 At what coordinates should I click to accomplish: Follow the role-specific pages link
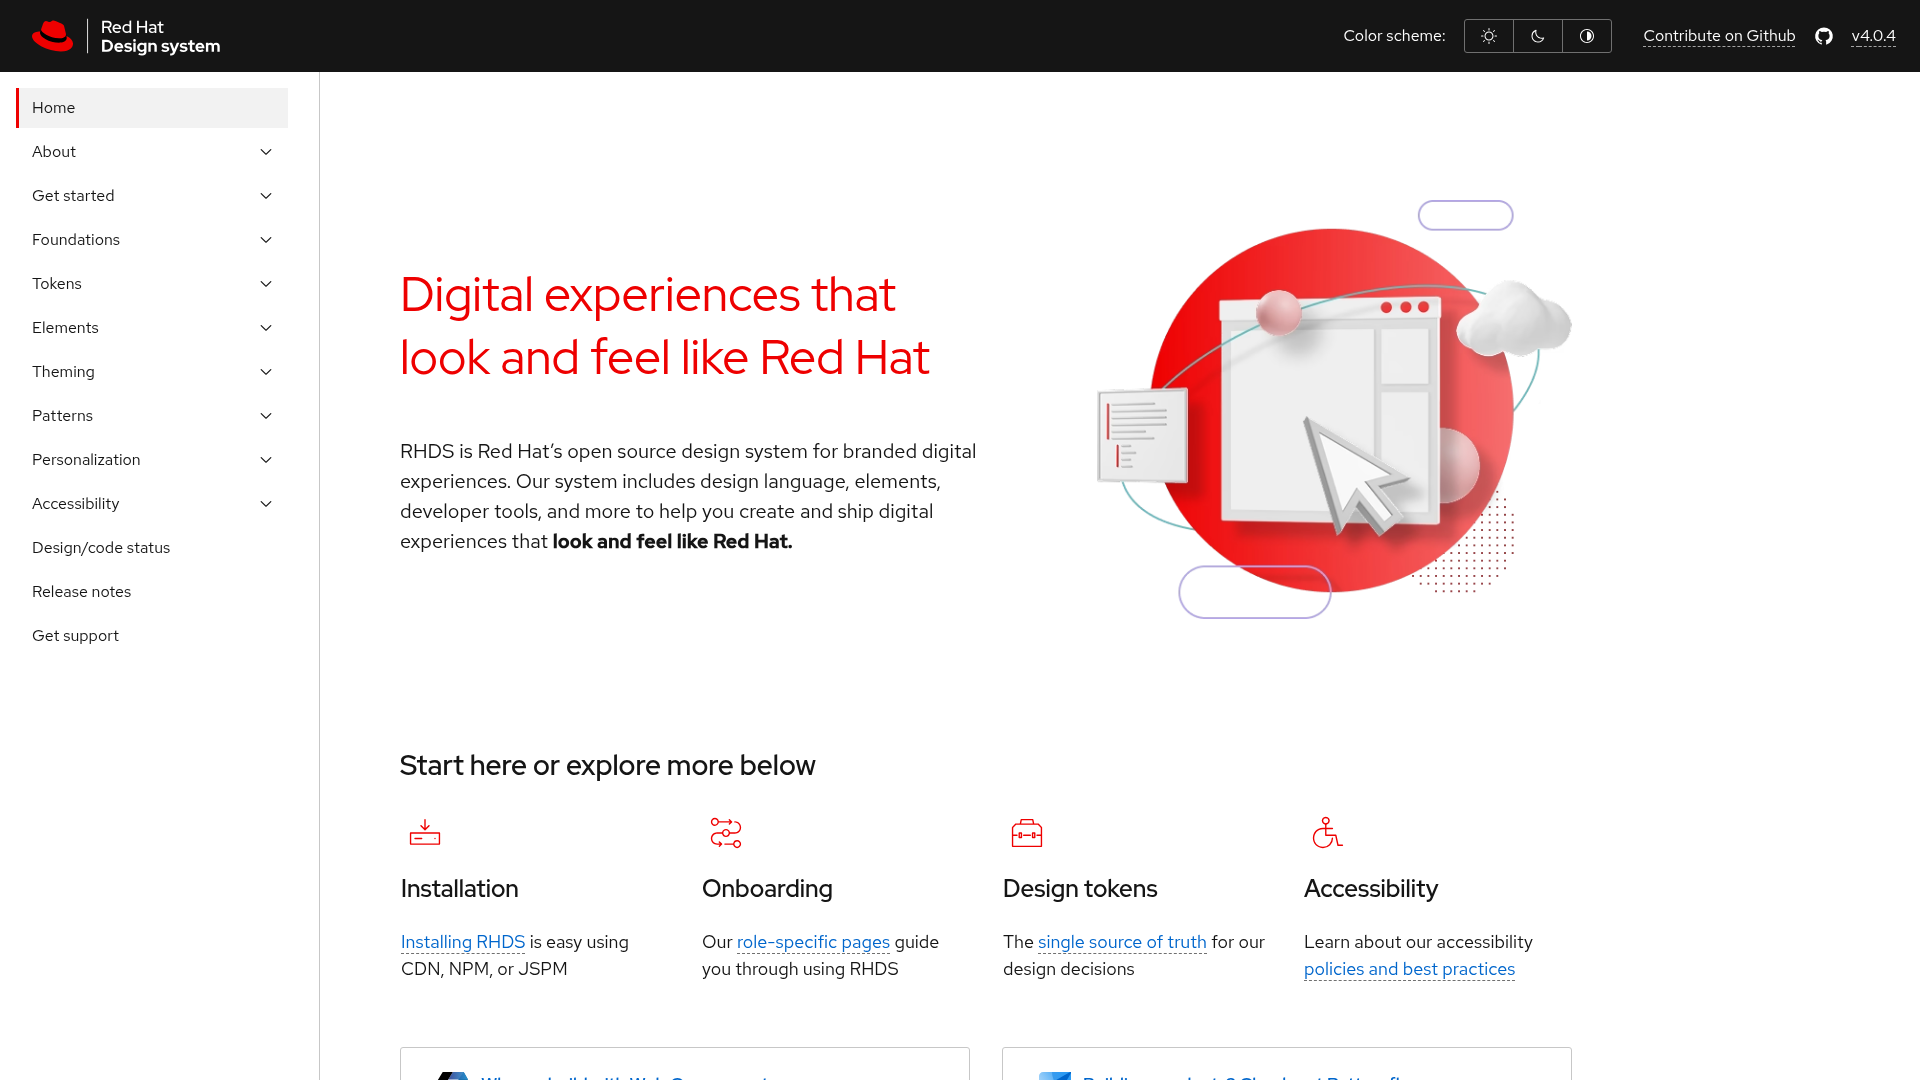(x=813, y=942)
